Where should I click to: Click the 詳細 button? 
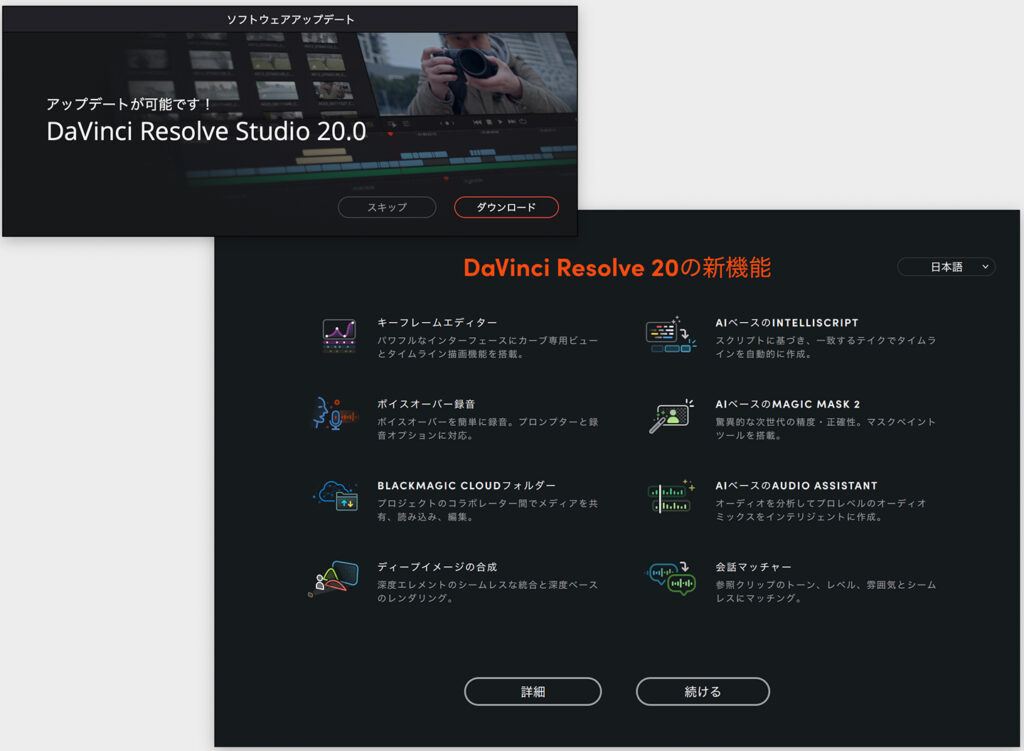coord(533,692)
